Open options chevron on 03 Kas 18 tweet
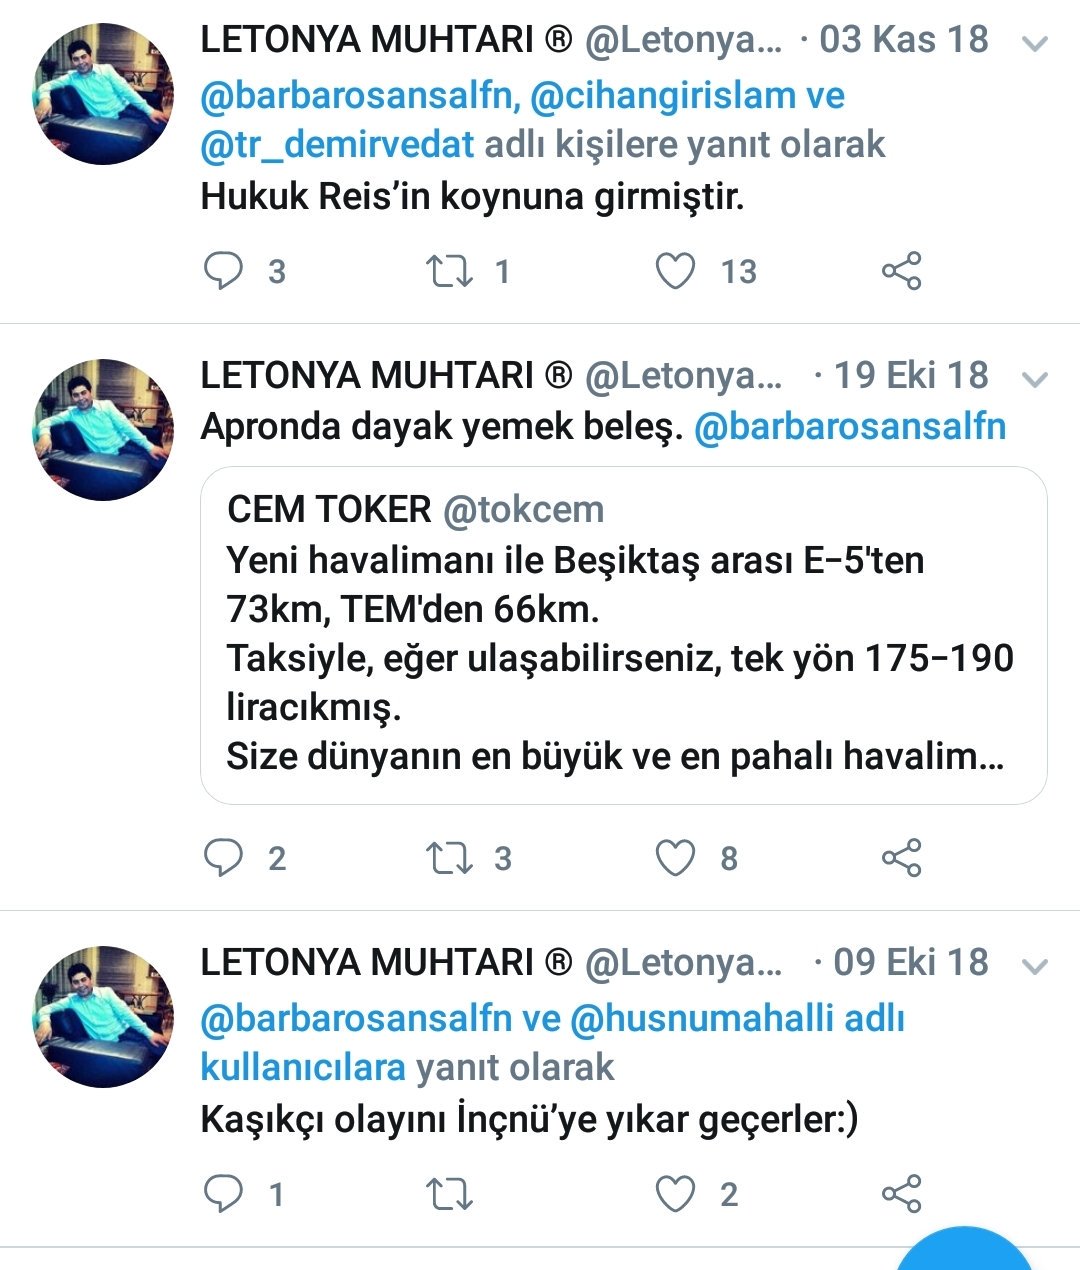This screenshot has width=1080, height=1270. pos(1036,44)
